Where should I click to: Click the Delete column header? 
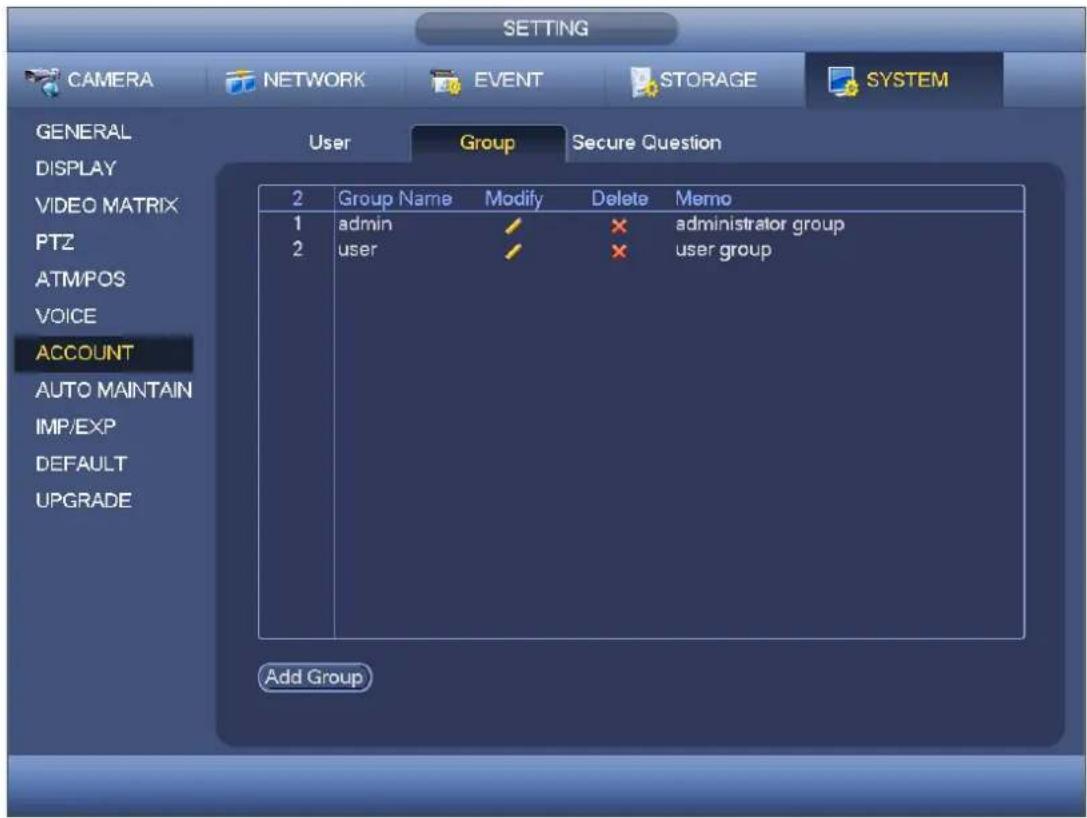click(x=620, y=199)
